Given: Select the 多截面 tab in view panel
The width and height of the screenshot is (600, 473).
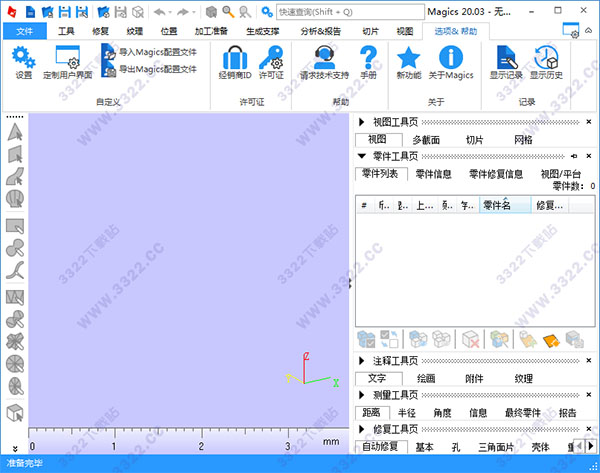Looking at the screenshot, I should [x=426, y=140].
